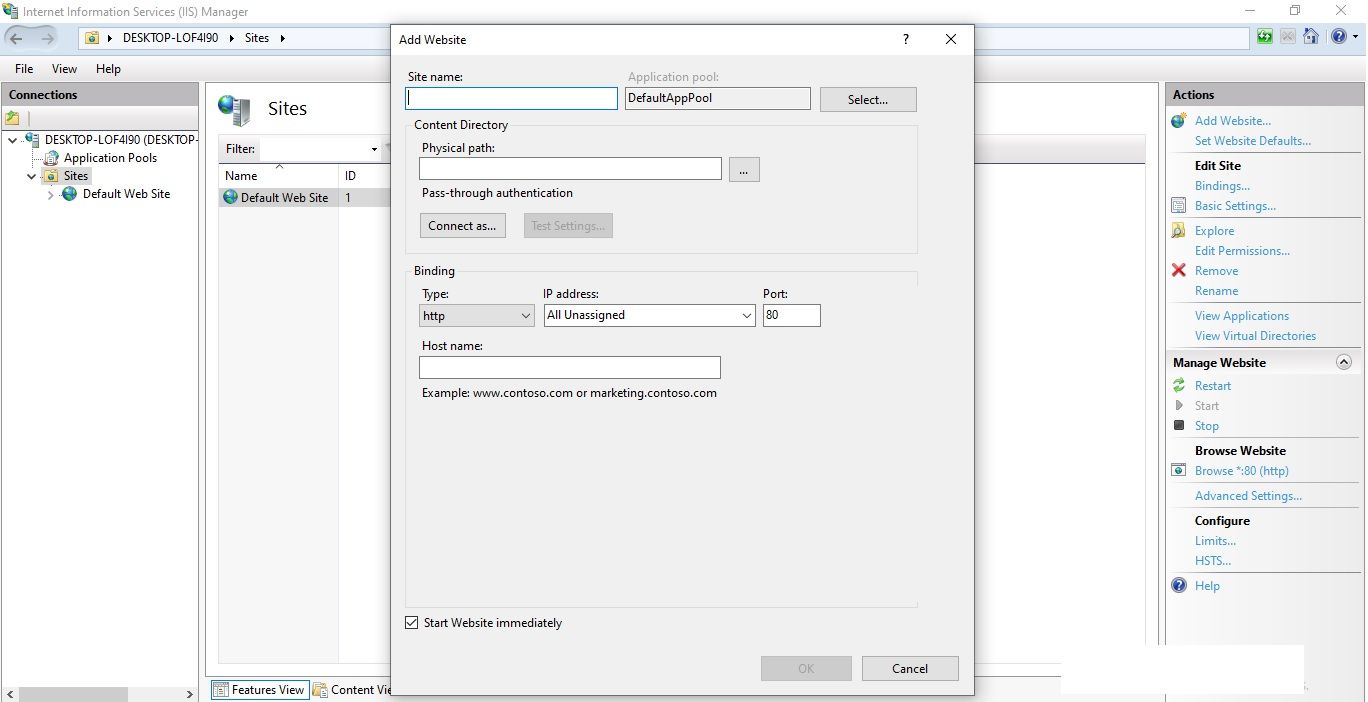The height and width of the screenshot is (702, 1368).
Task: Click the Add Website globe icon
Action: click(1178, 120)
